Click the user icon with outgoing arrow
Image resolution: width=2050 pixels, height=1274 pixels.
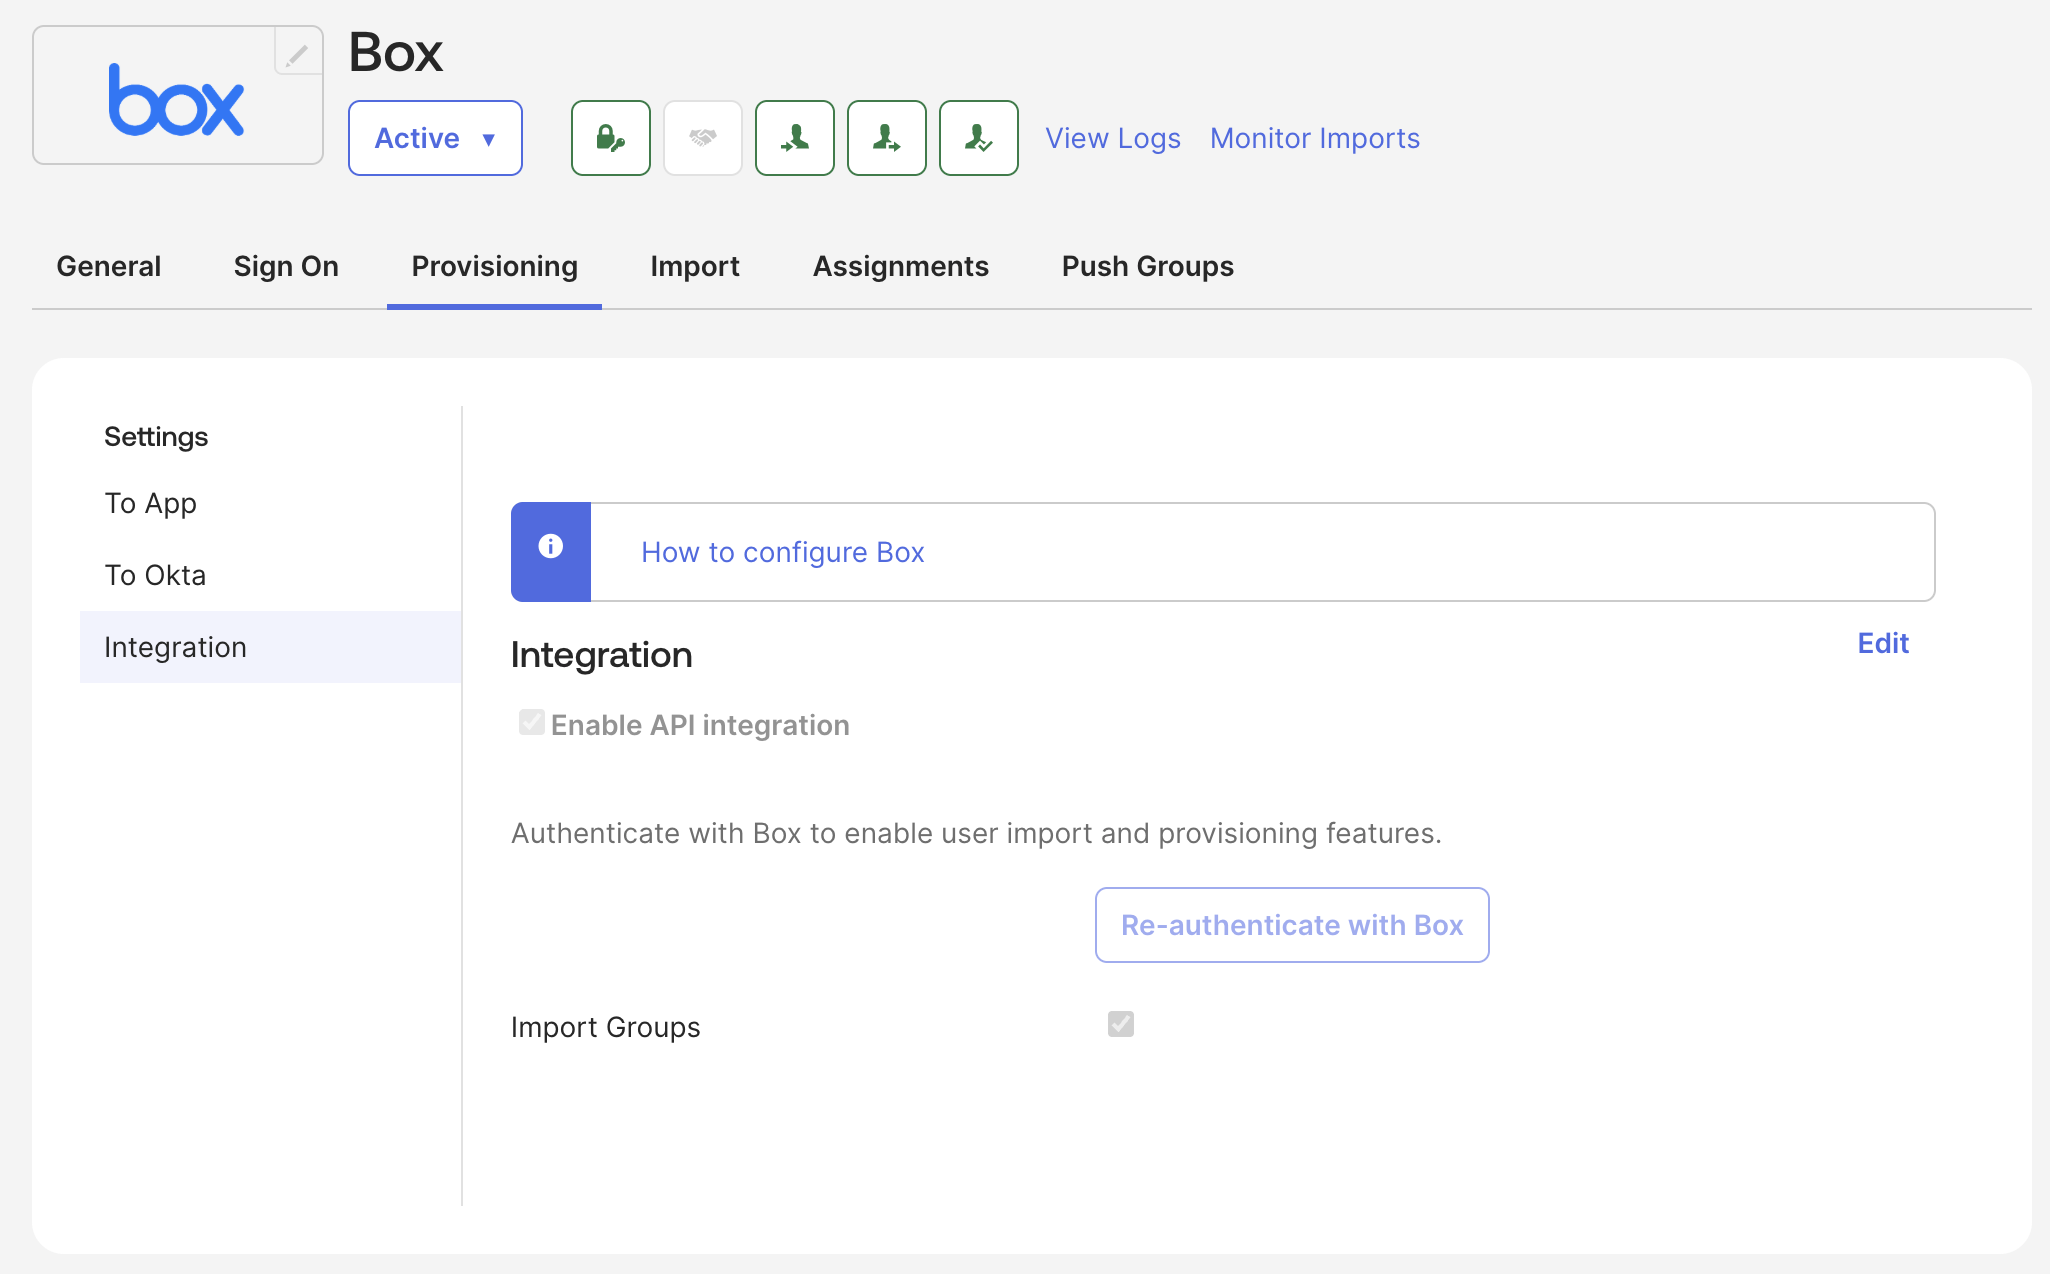[x=887, y=138]
